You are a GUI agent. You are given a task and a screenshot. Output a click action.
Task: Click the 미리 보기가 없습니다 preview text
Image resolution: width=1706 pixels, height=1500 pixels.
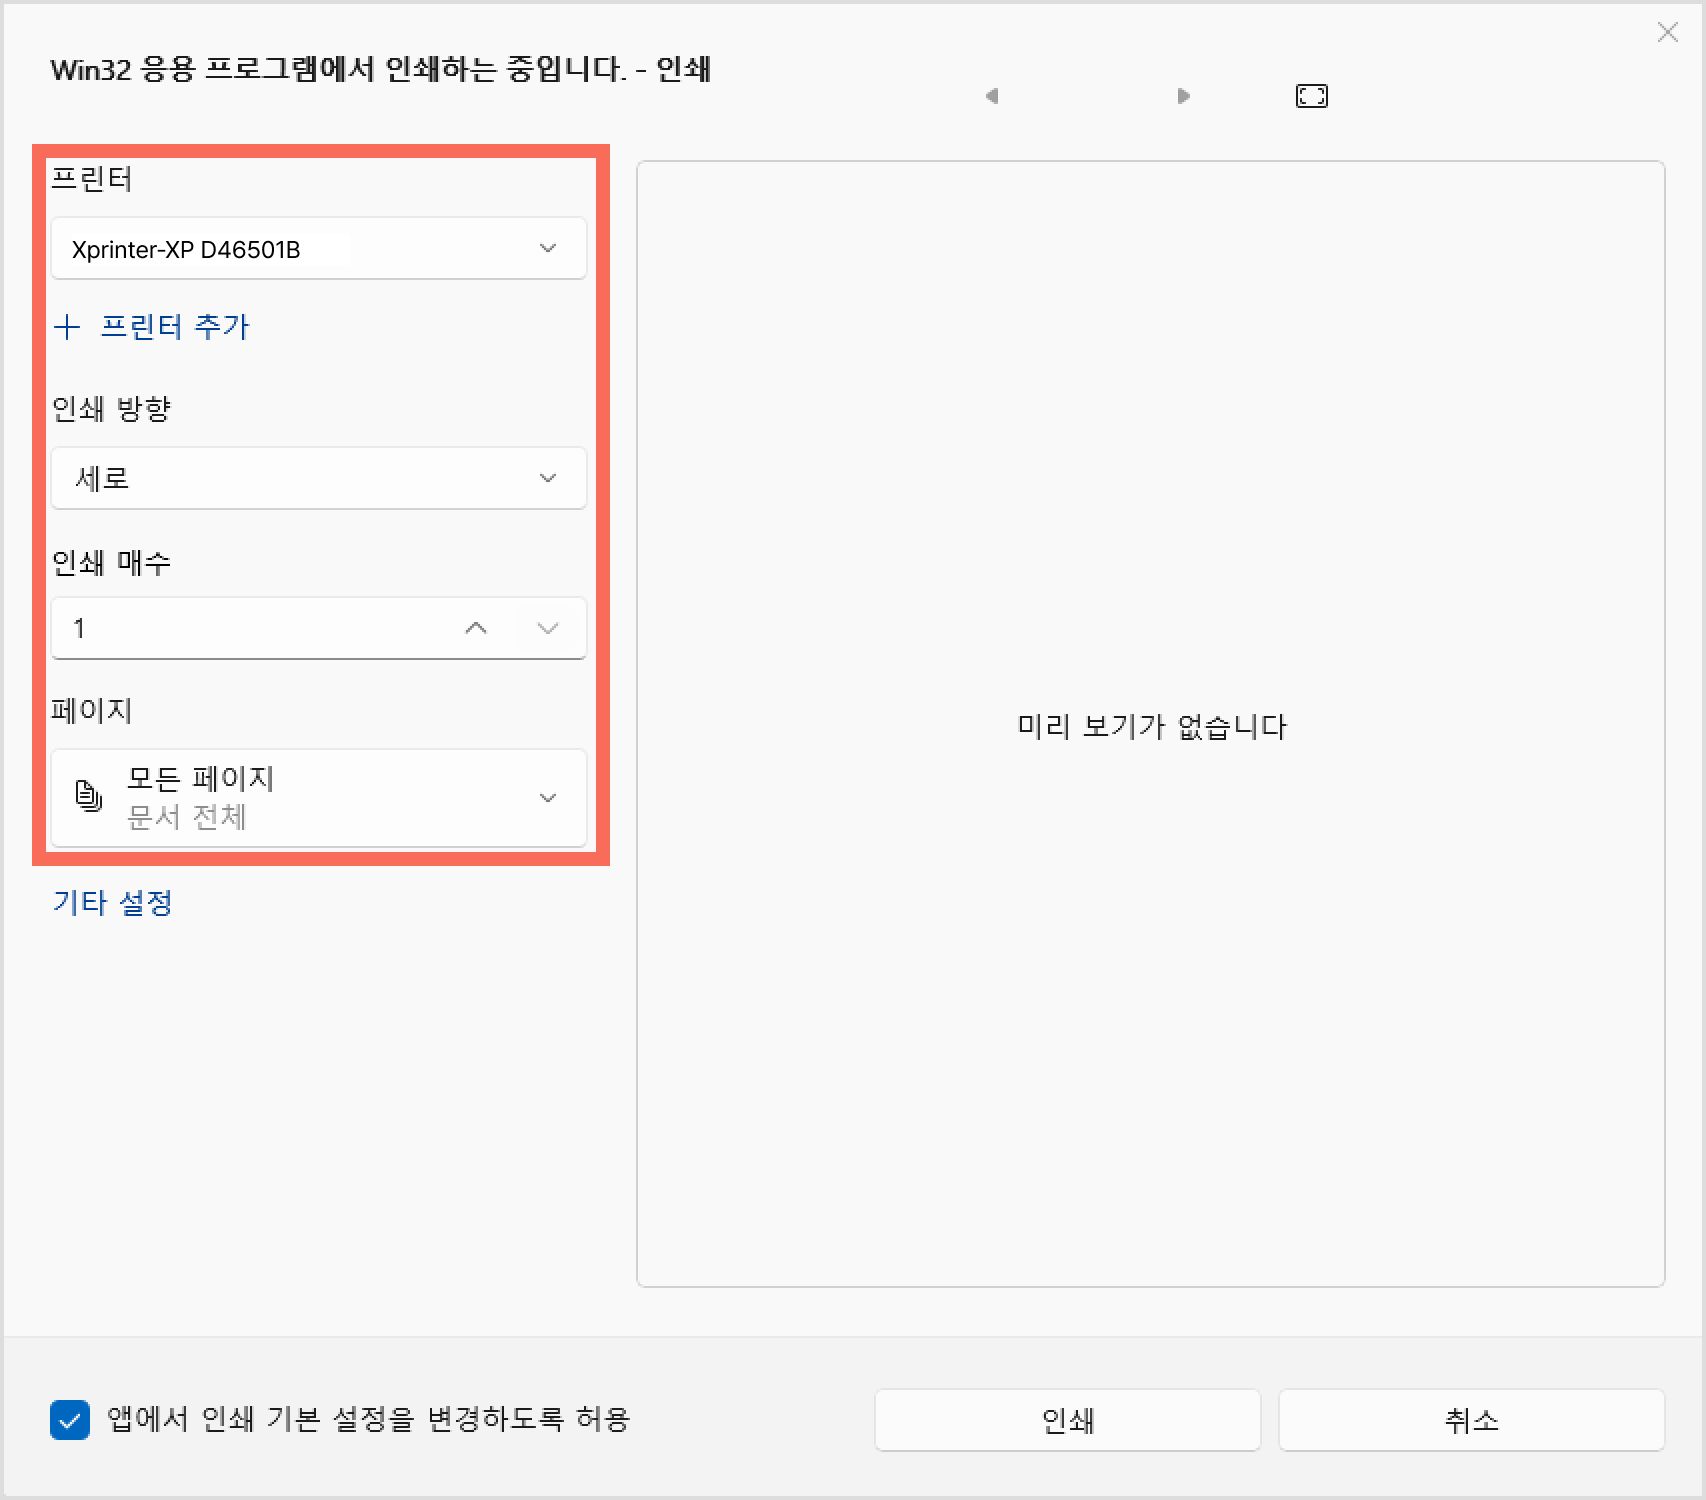coord(1151,726)
